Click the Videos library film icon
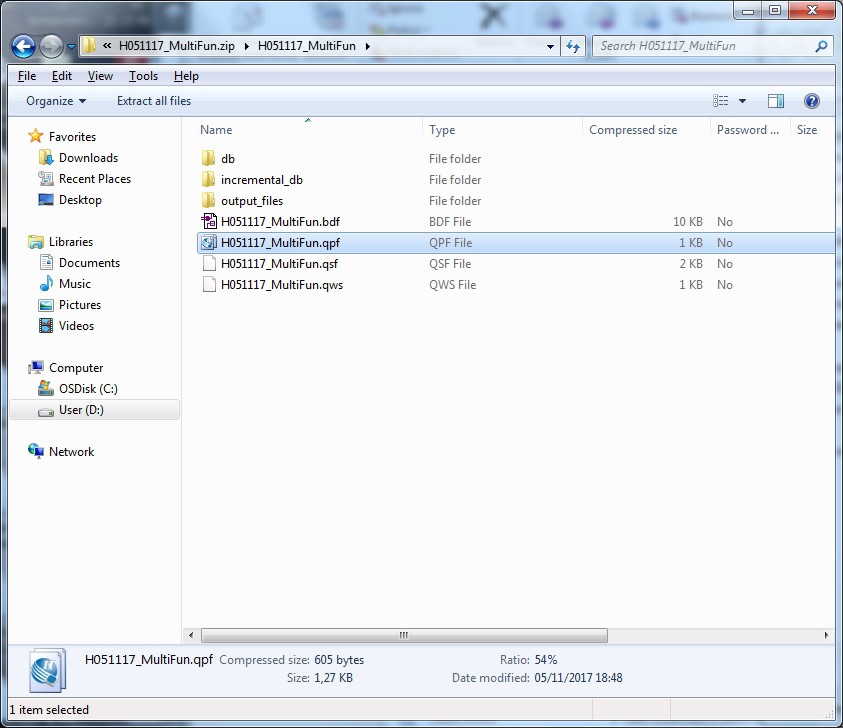The height and width of the screenshot is (728, 843). [x=46, y=326]
